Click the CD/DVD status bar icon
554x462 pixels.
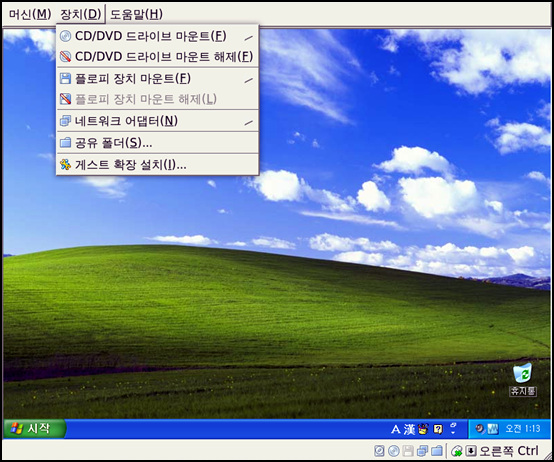[394, 451]
